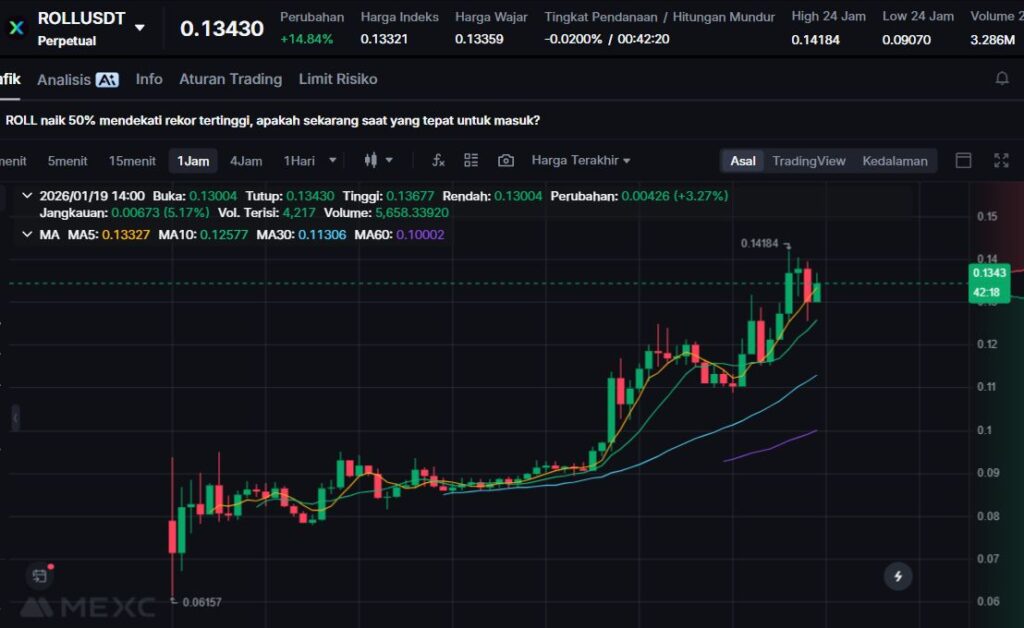
Task: Click the chart layout grid icon
Action: [471, 160]
